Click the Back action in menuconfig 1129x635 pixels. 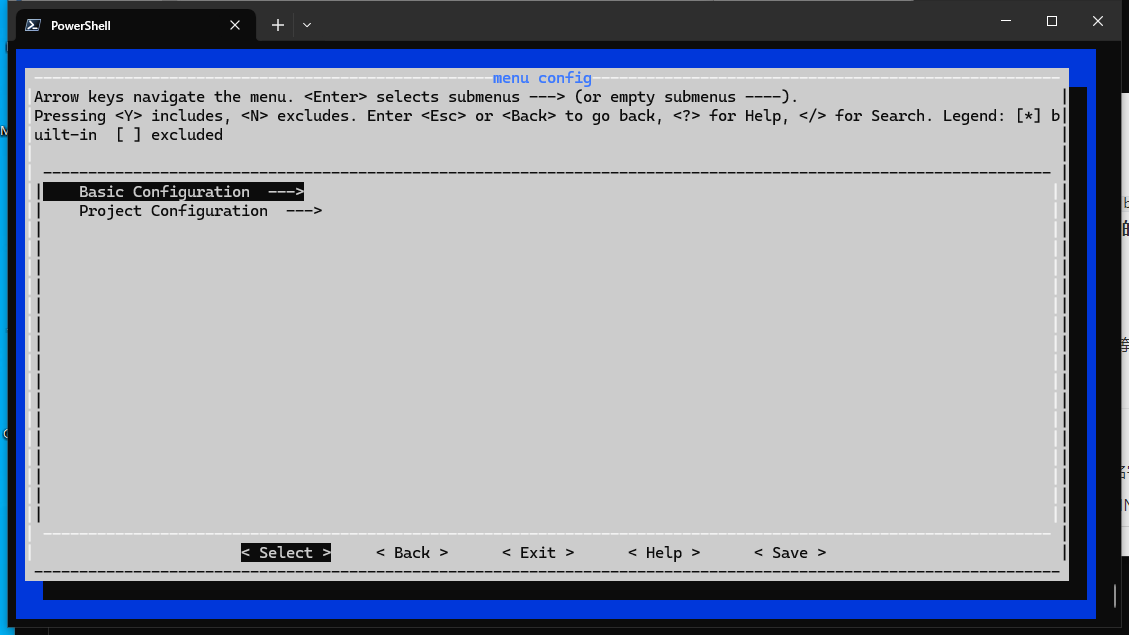[411, 552]
